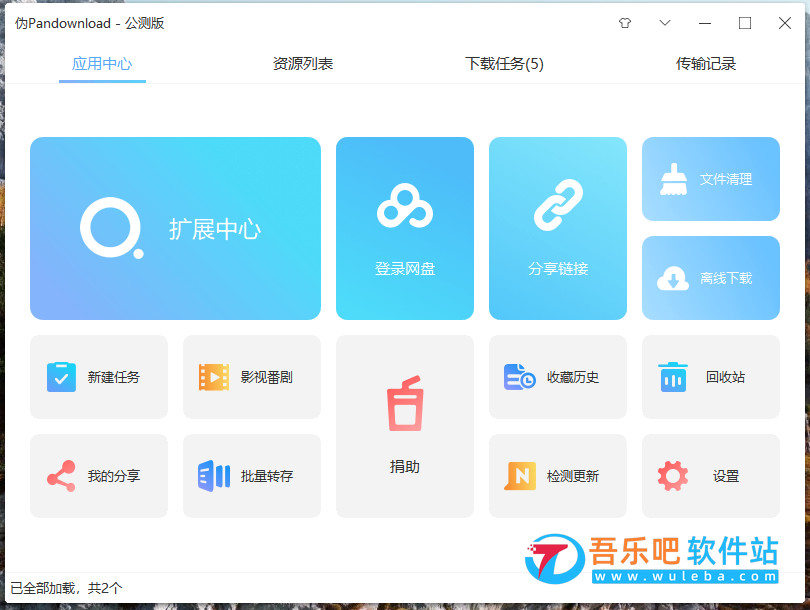
Task: Click the trash bin icon for 回收站
Action: (673, 377)
